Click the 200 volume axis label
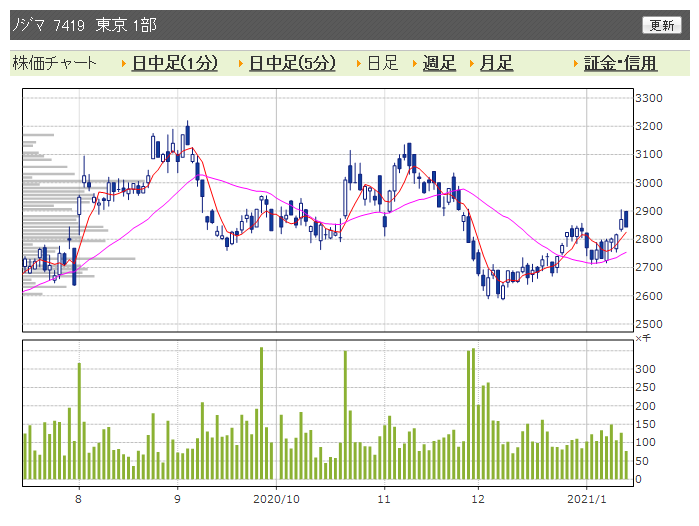699x526 pixels. [x=646, y=406]
